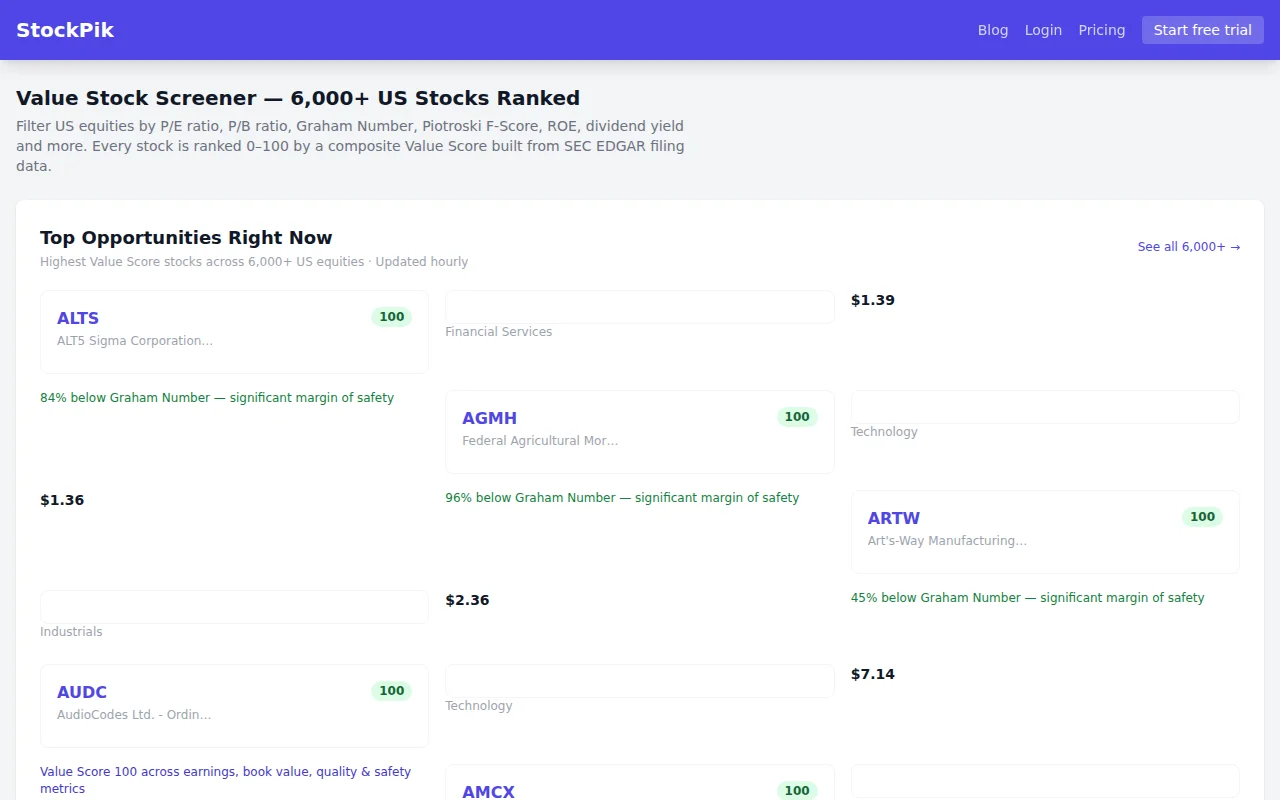The height and width of the screenshot is (800, 1280).
Task: Click the Value Stock Screener page heading
Action: [298, 98]
